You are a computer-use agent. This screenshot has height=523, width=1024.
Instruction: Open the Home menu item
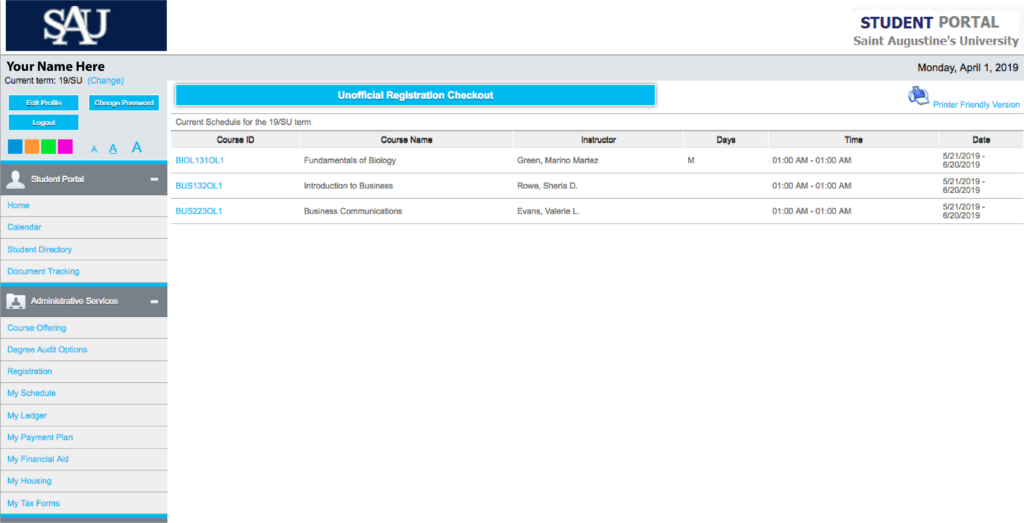coord(84,206)
